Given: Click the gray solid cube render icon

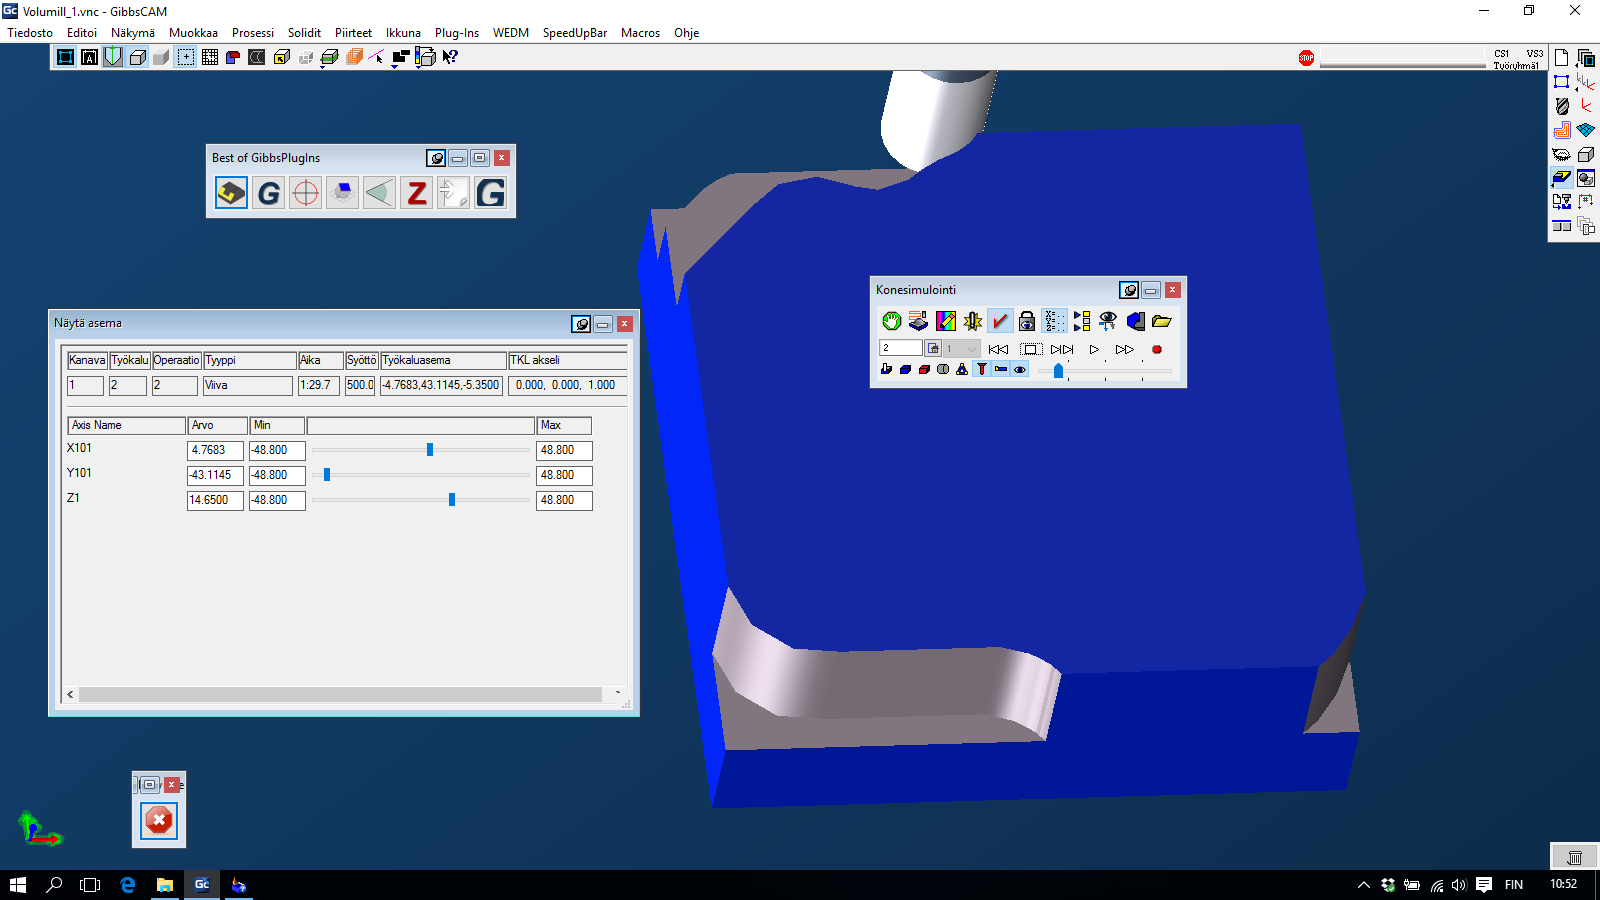Looking at the screenshot, I should coord(161,57).
